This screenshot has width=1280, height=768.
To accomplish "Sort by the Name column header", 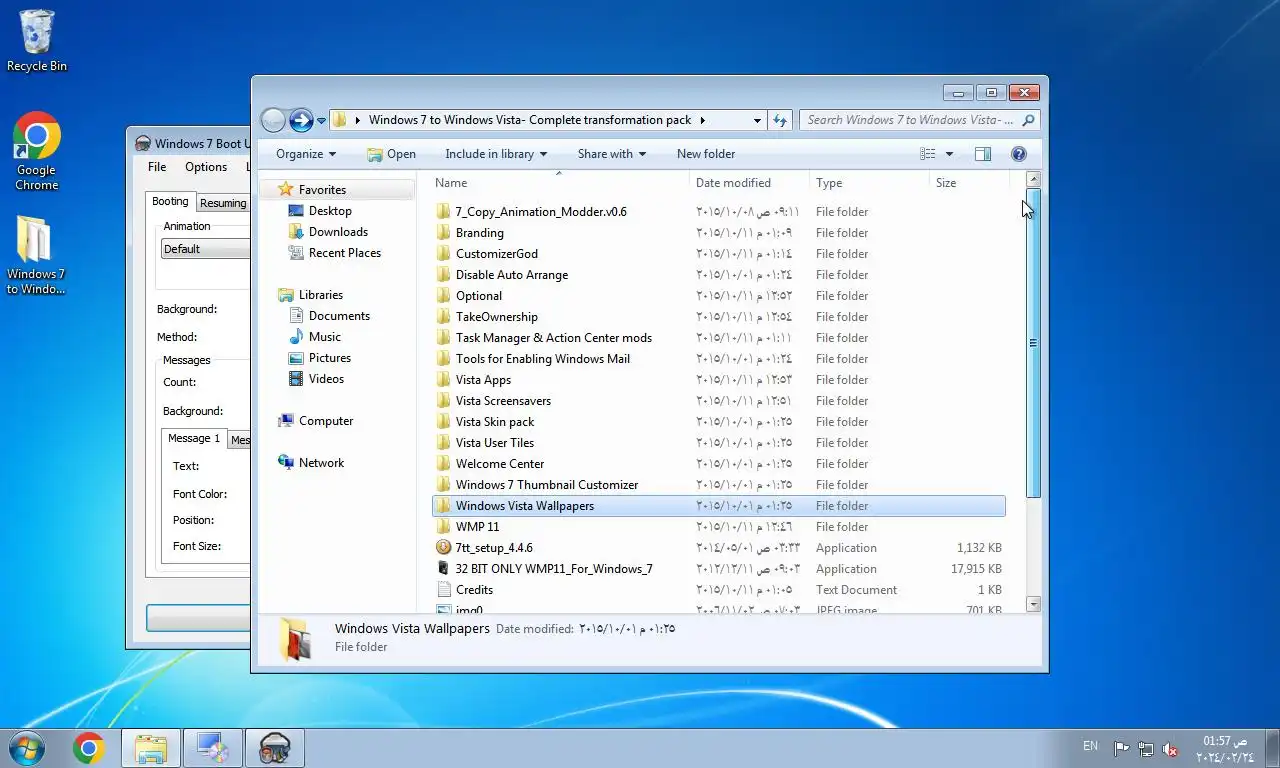I will [559, 183].
